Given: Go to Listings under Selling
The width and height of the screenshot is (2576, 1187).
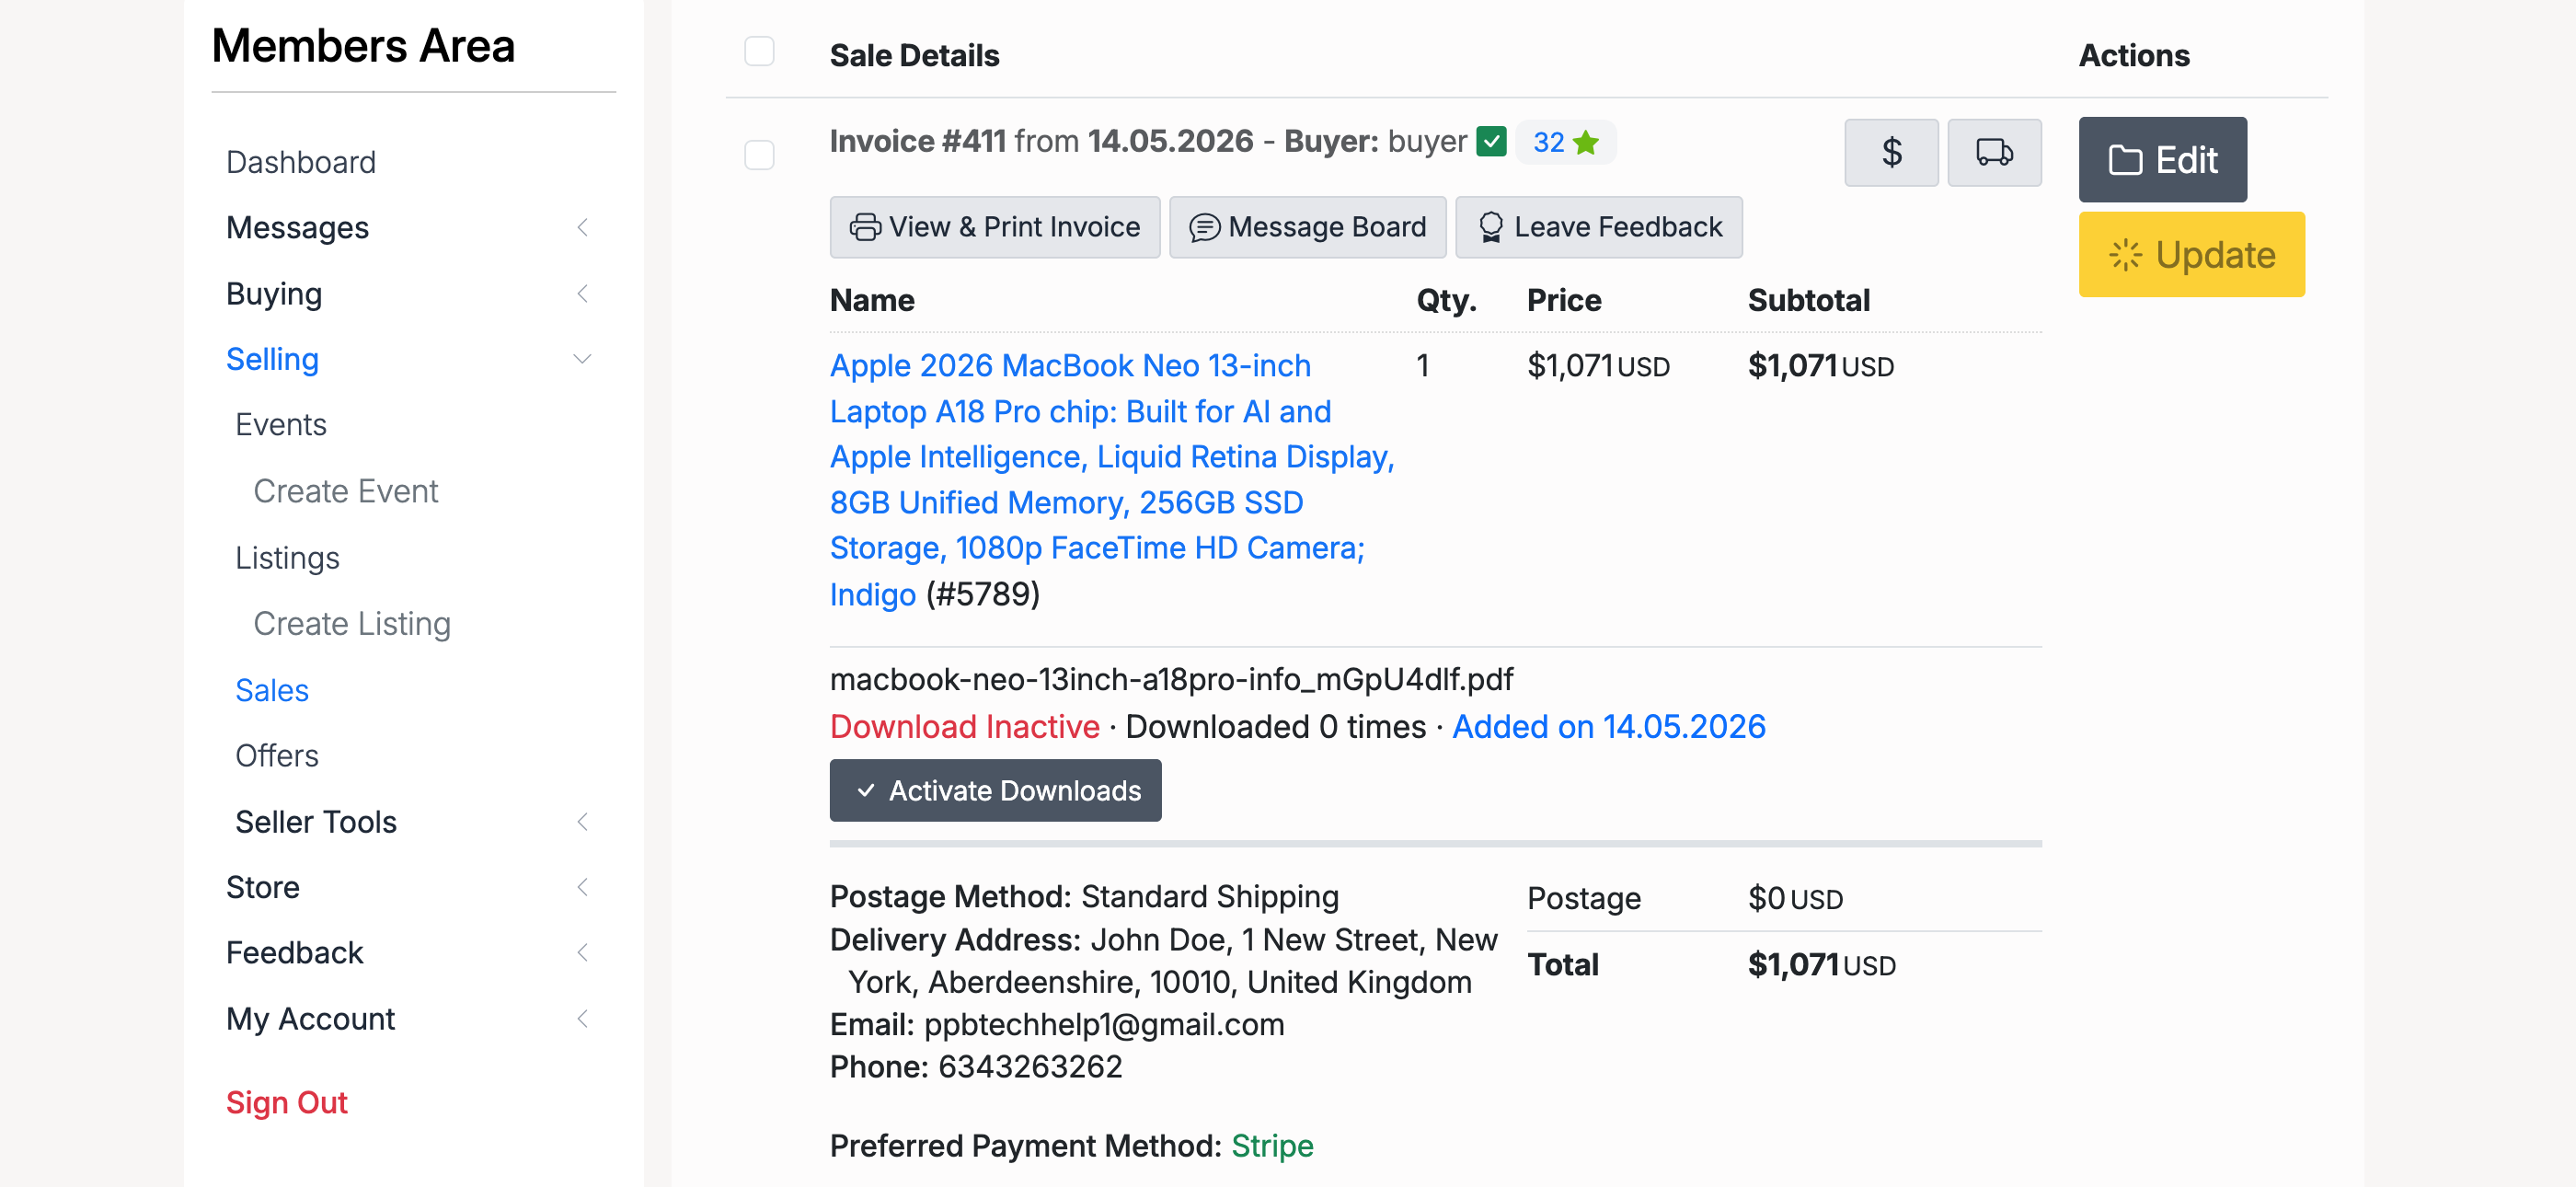Looking at the screenshot, I should coord(287,558).
